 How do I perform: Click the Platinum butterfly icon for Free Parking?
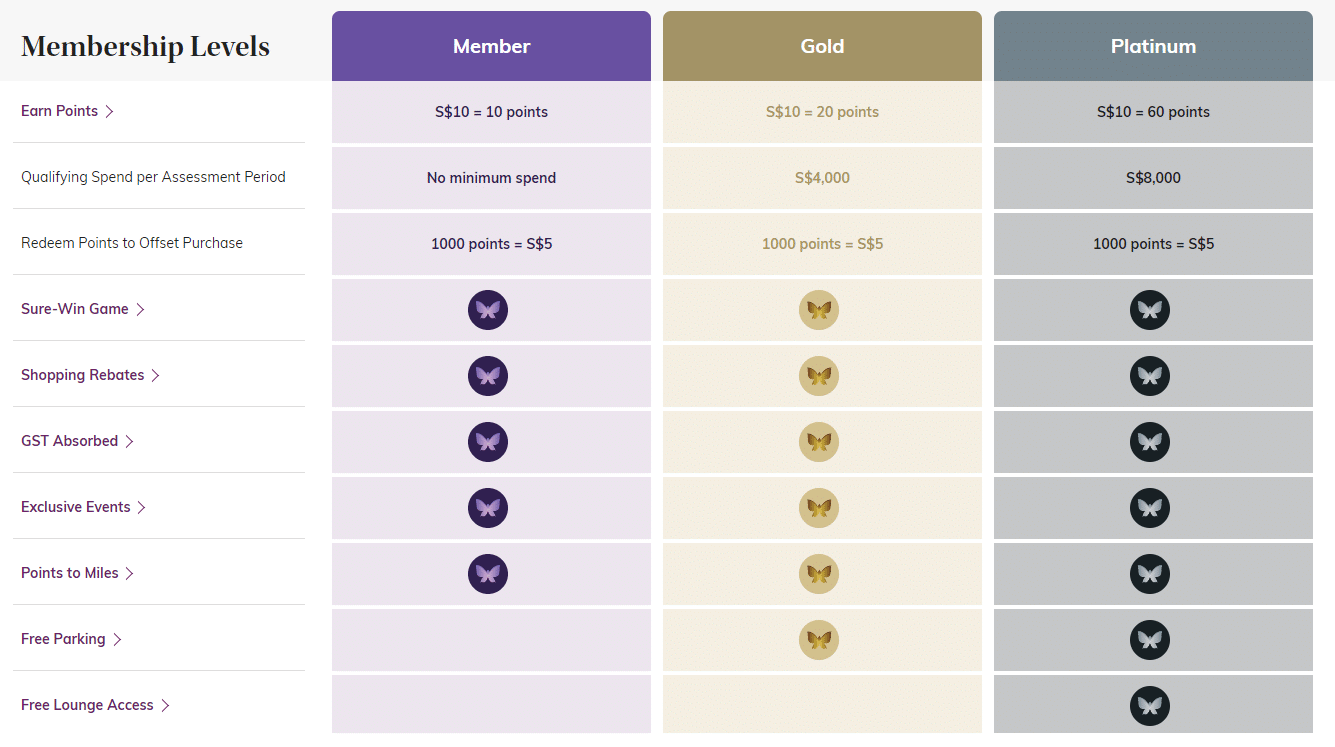click(x=1150, y=640)
